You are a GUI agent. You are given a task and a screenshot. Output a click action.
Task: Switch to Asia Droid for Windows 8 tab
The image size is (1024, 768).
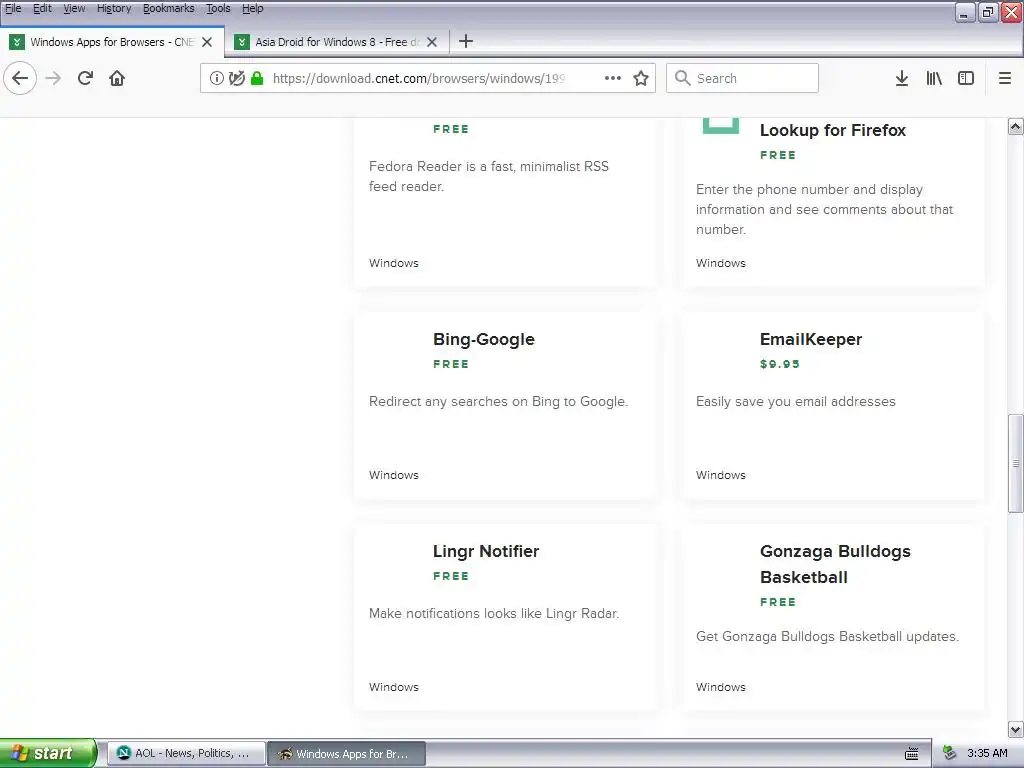point(337,42)
